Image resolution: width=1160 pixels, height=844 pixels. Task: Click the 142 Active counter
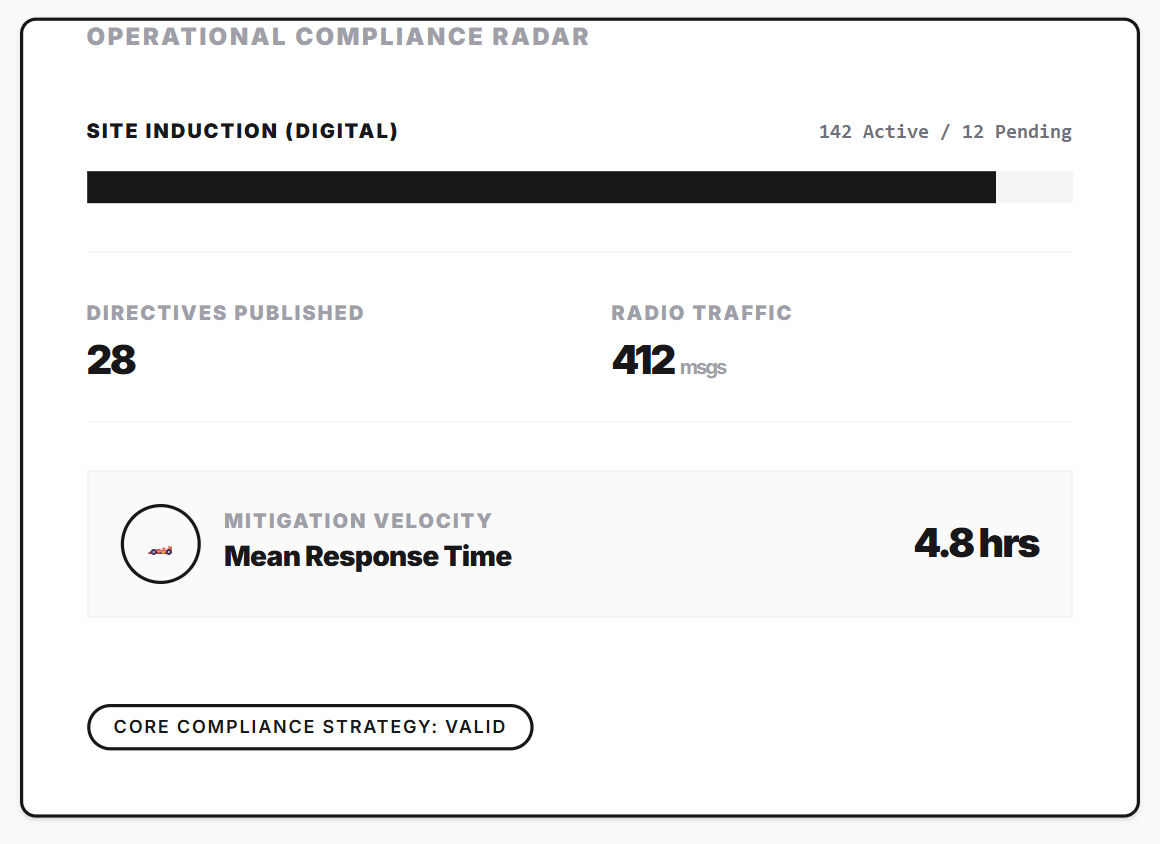872,131
